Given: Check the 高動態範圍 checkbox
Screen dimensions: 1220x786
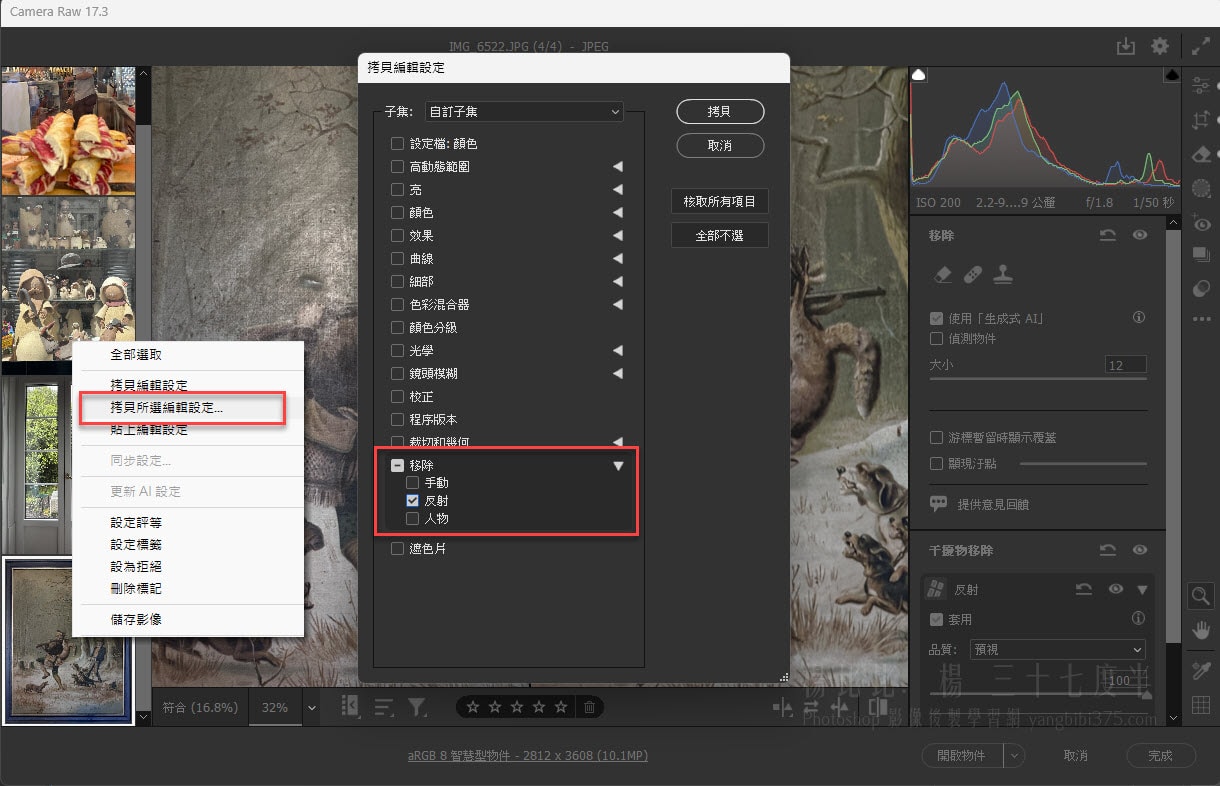Looking at the screenshot, I should (397, 167).
